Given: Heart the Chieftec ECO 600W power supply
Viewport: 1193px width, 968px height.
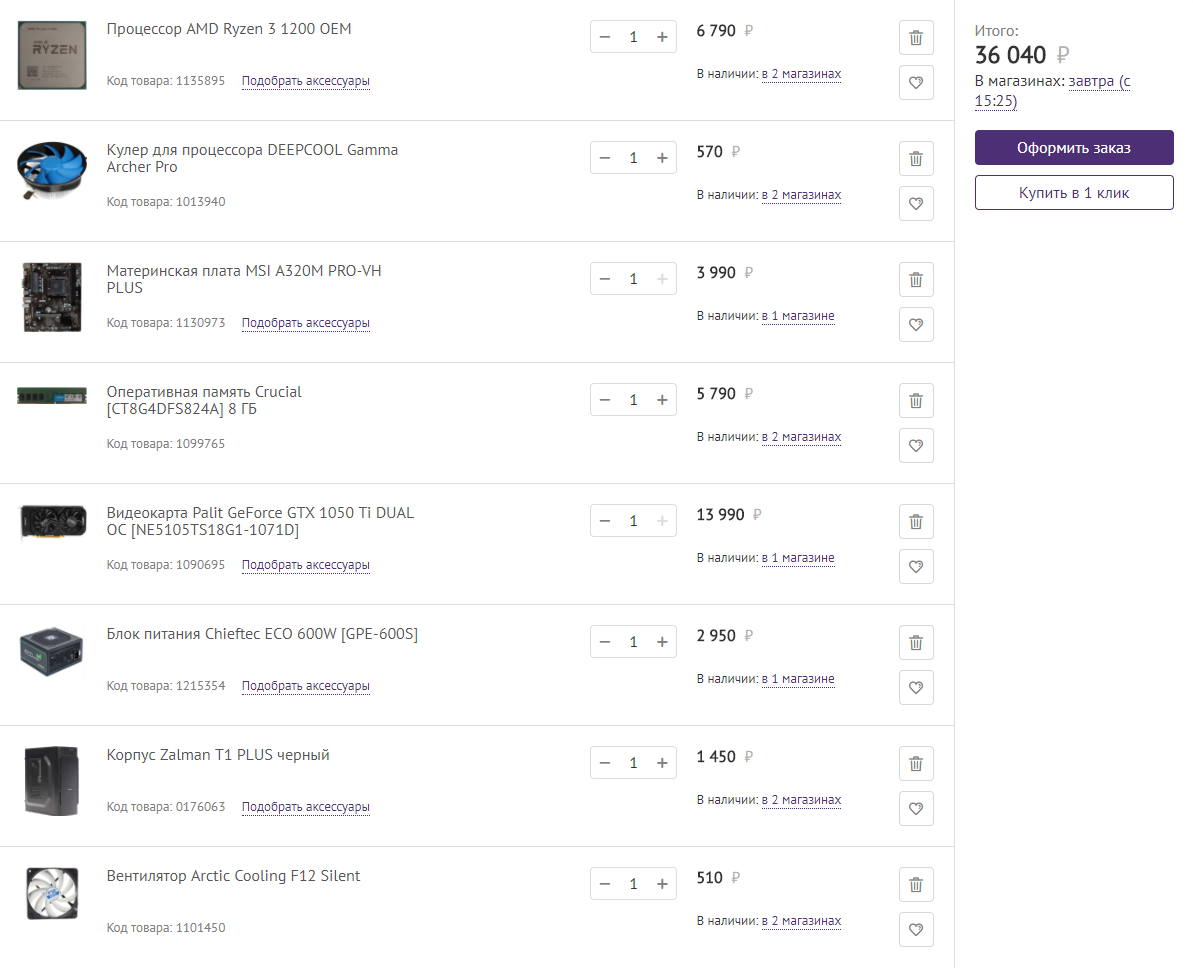Looking at the screenshot, I should coord(916,688).
